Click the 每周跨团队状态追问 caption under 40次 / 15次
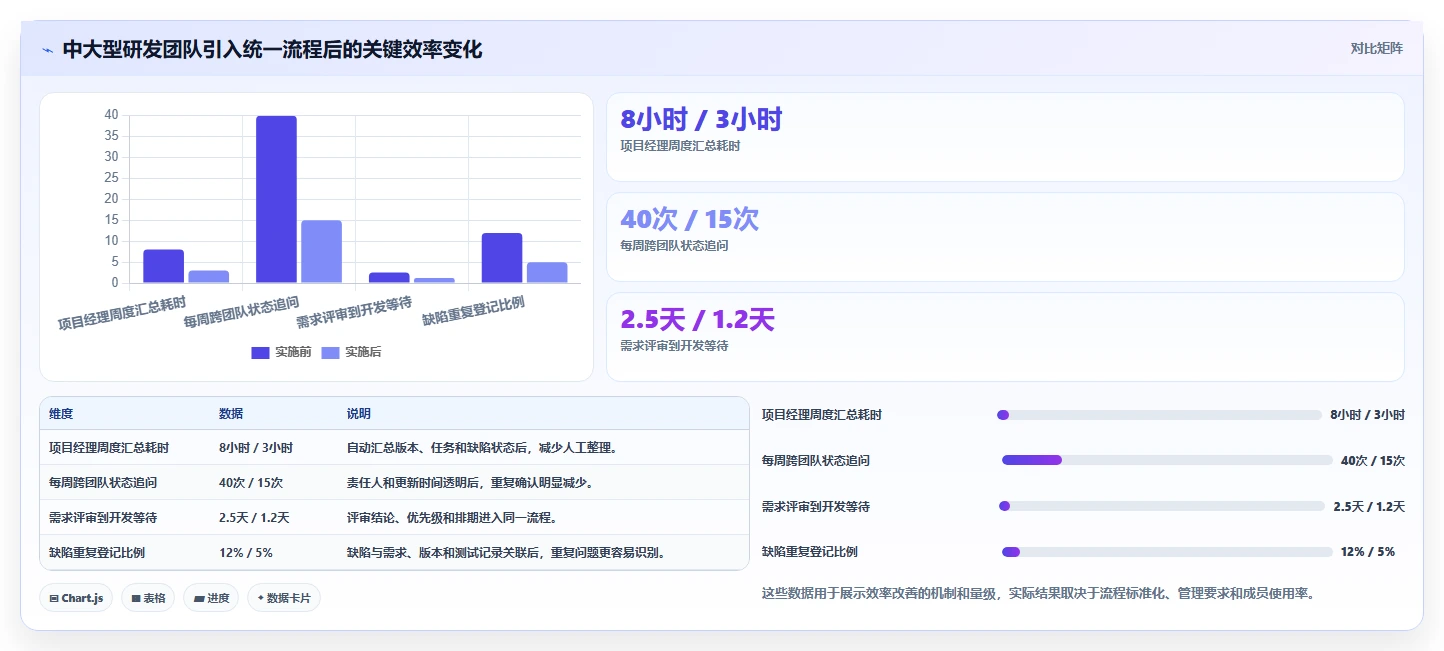This screenshot has width=1444, height=651. click(x=675, y=246)
